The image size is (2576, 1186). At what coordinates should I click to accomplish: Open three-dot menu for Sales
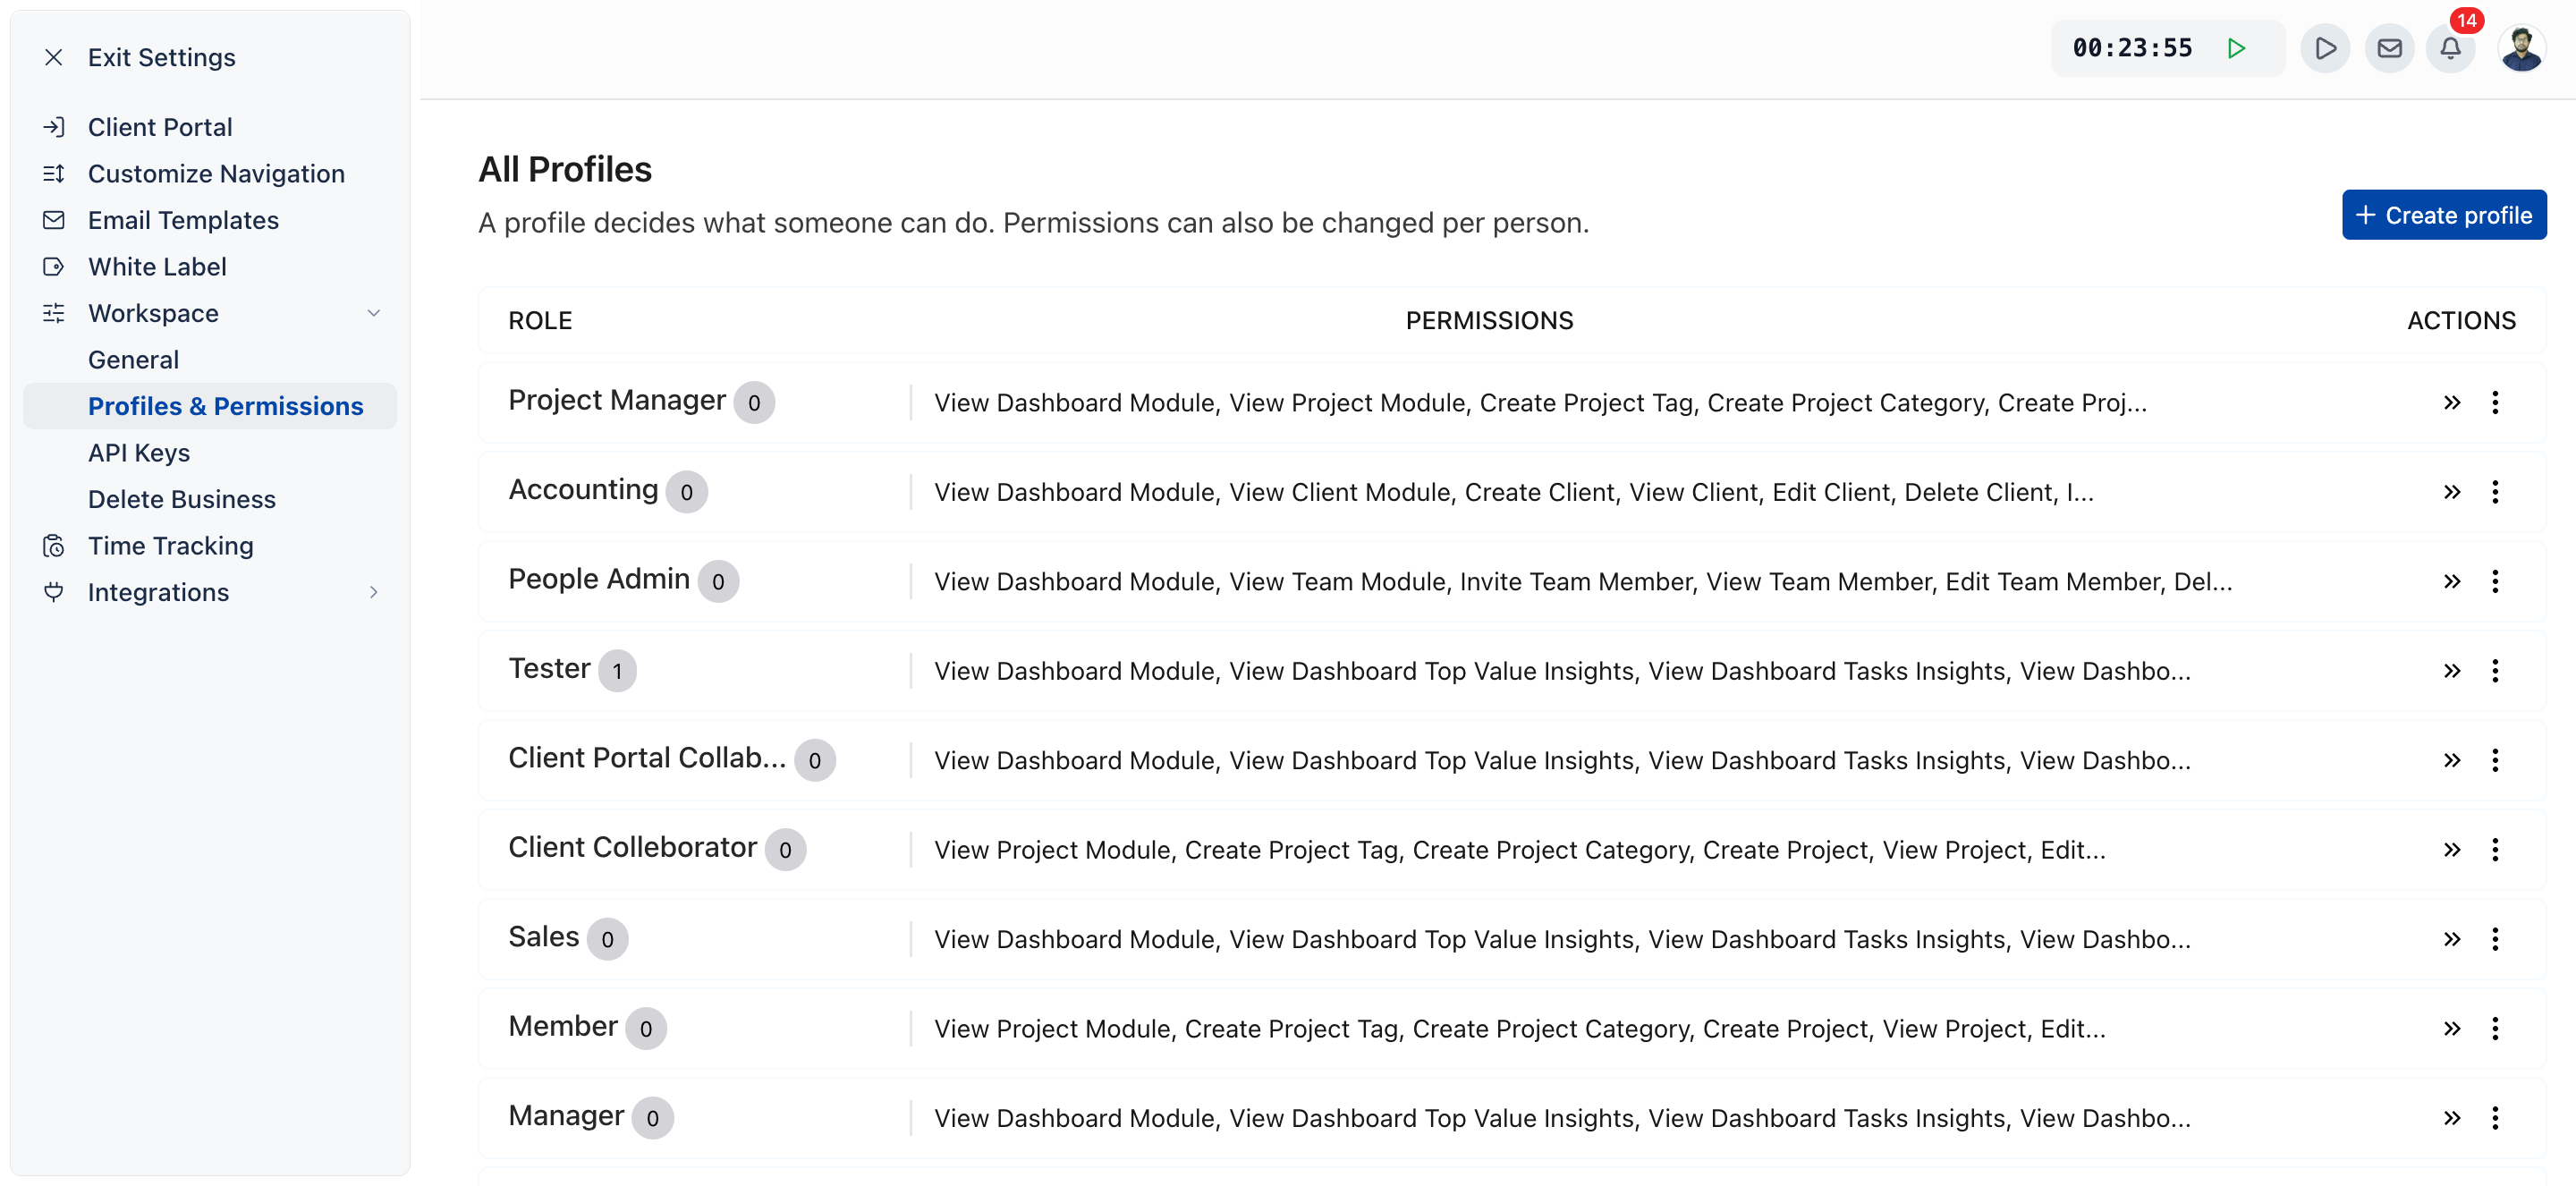tap(2494, 939)
